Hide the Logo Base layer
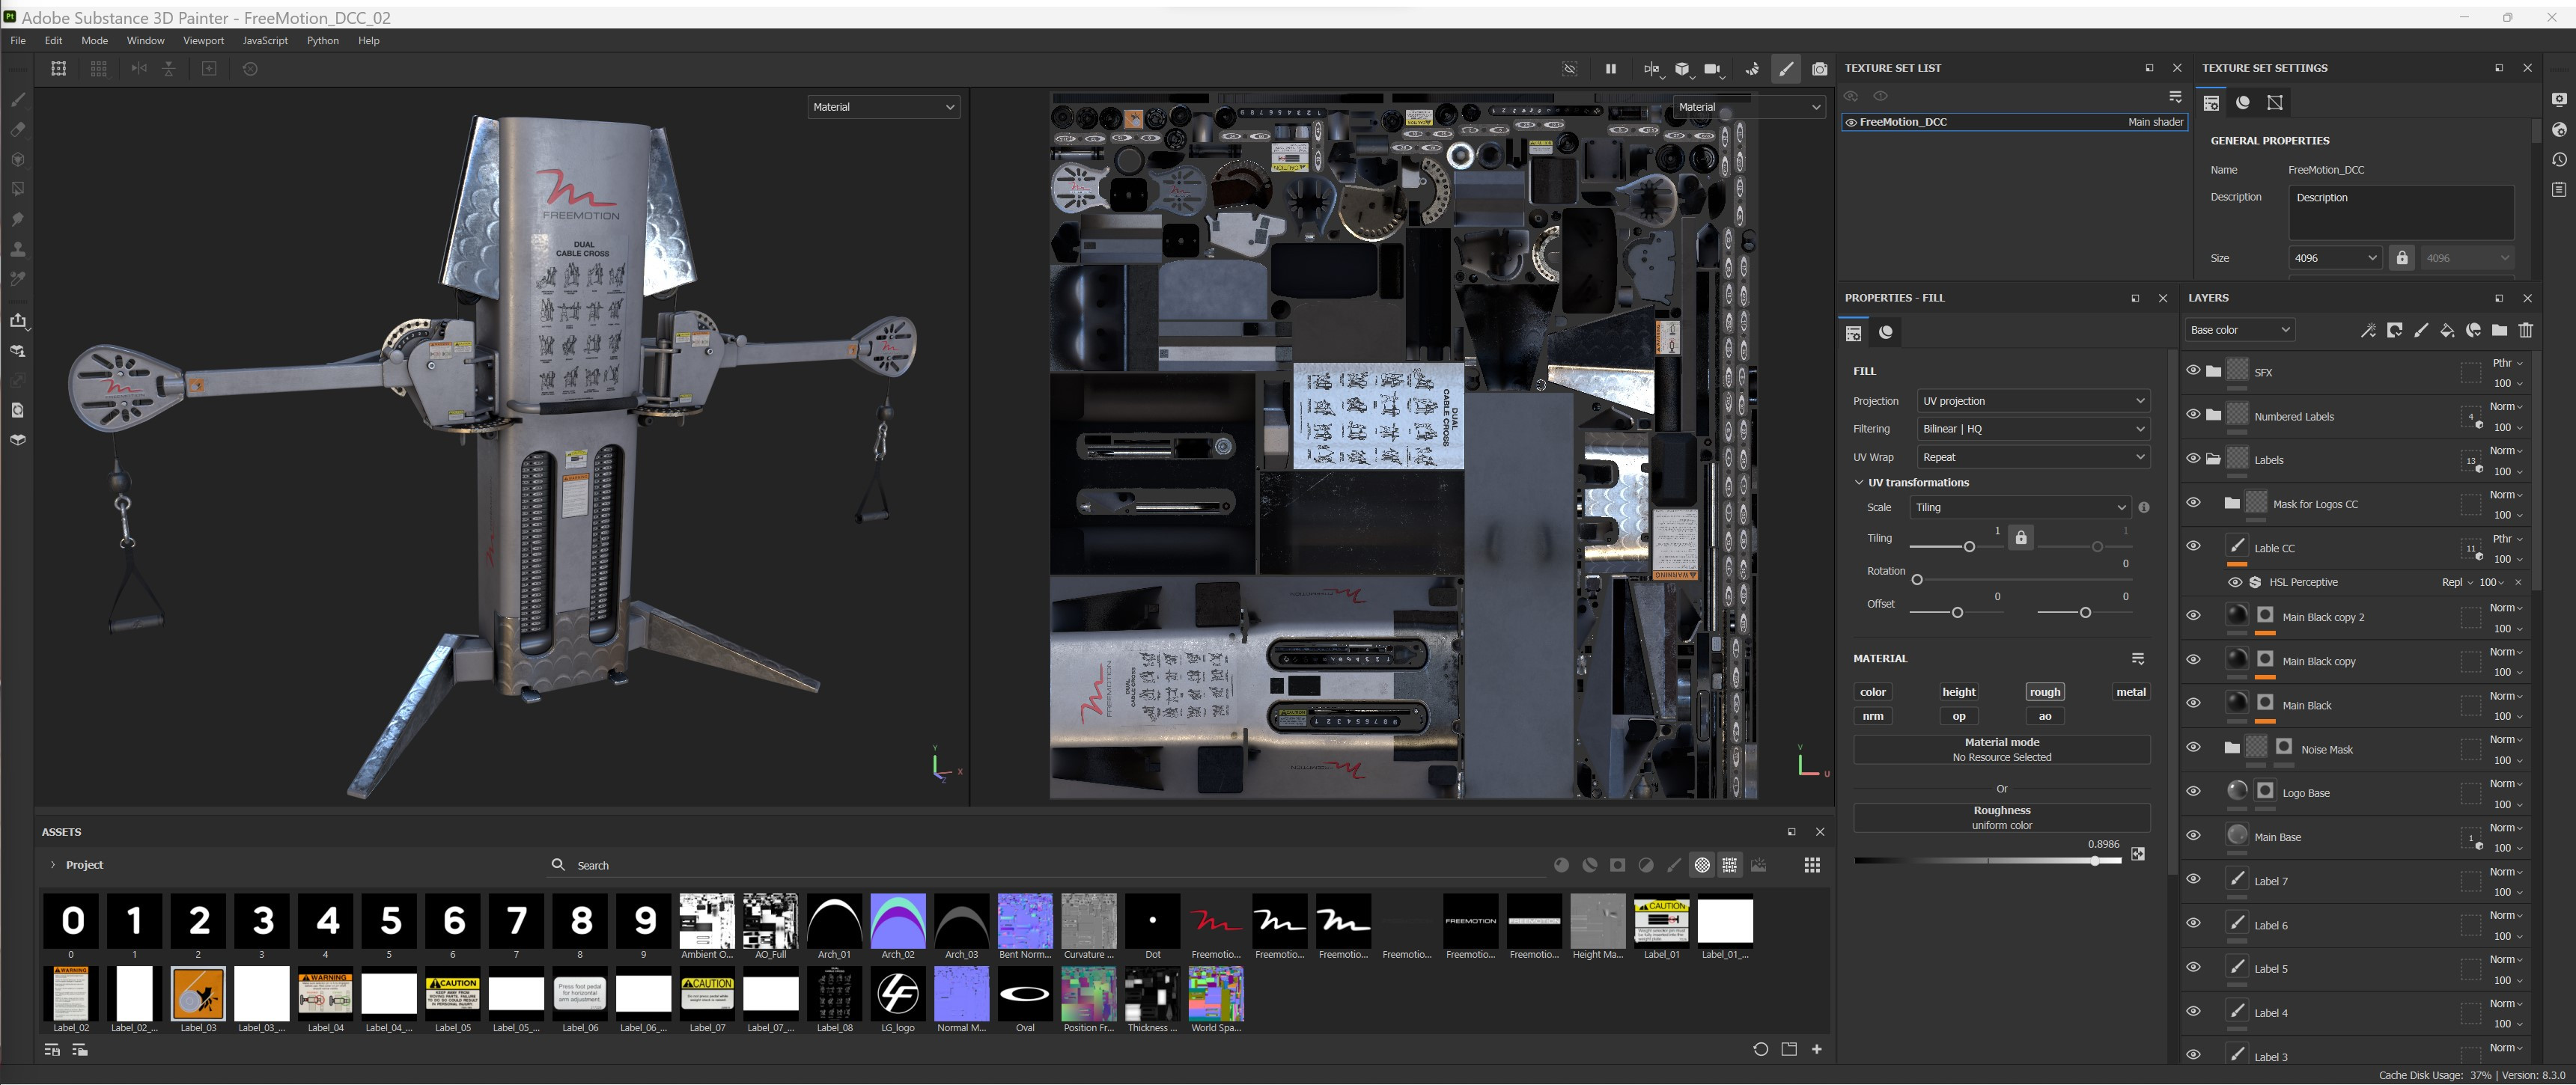Viewport: 2576px width, 1085px height. (x=2193, y=792)
